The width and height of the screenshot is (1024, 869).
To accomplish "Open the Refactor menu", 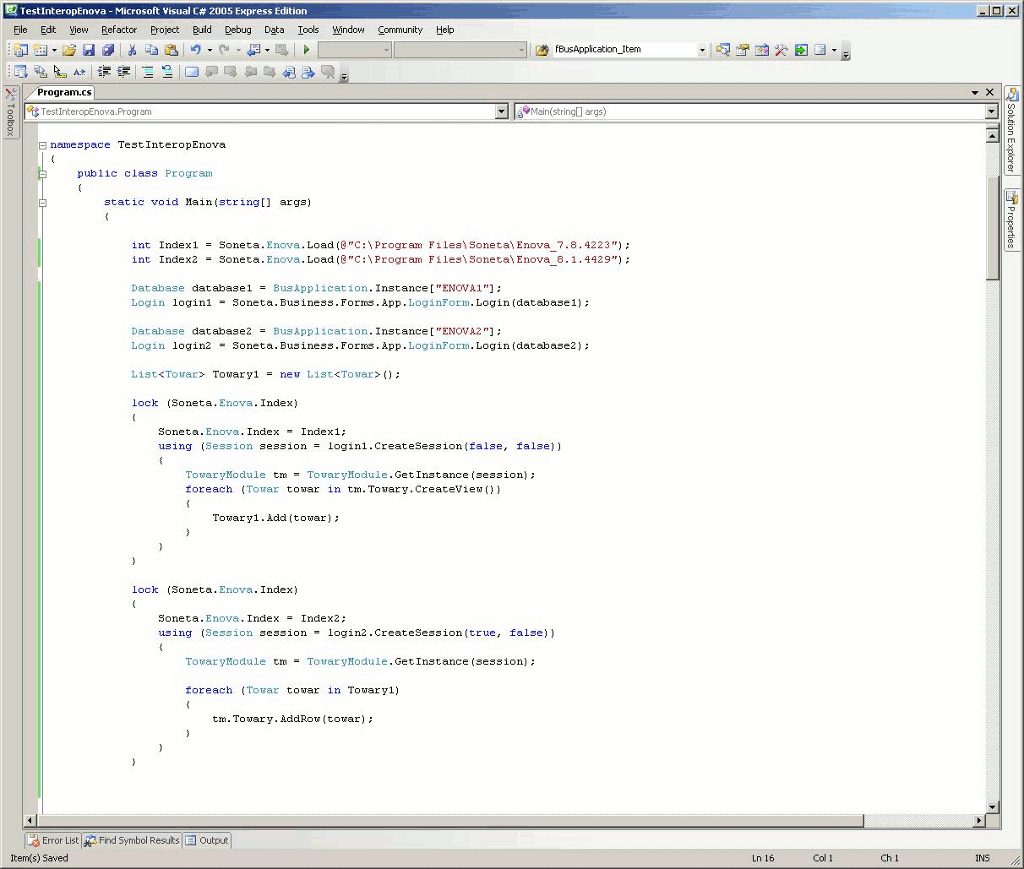I will pos(119,29).
